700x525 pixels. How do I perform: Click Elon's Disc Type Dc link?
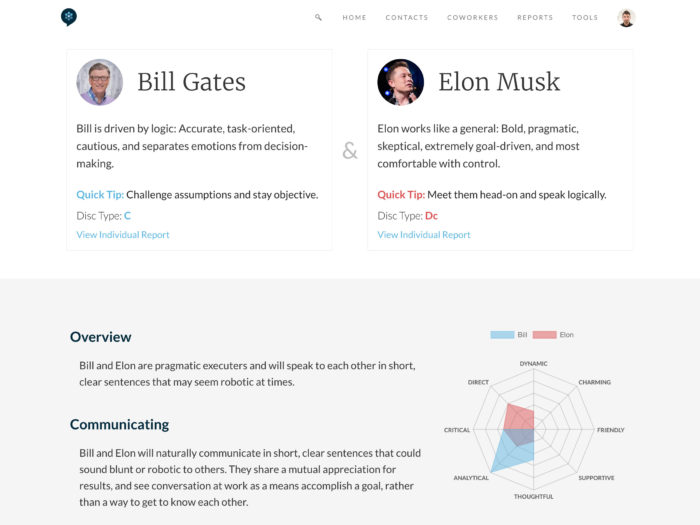point(431,216)
